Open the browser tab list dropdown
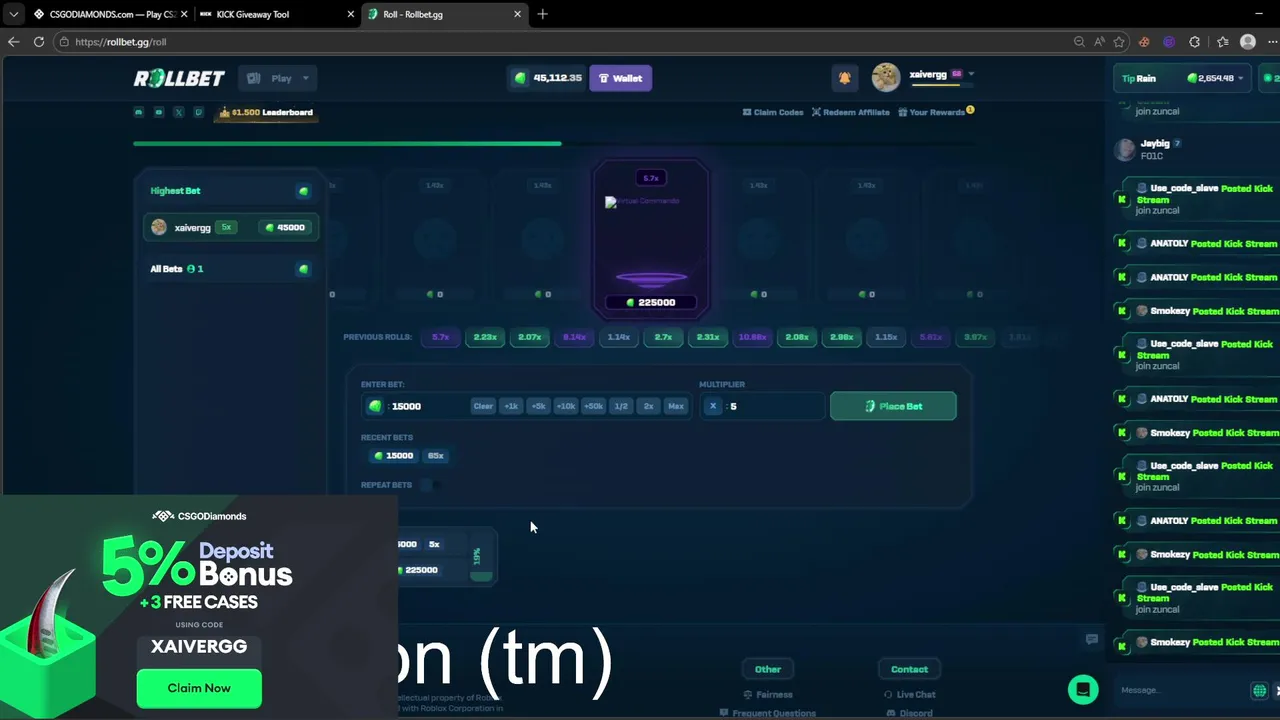The image size is (1280, 720). tap(13, 14)
